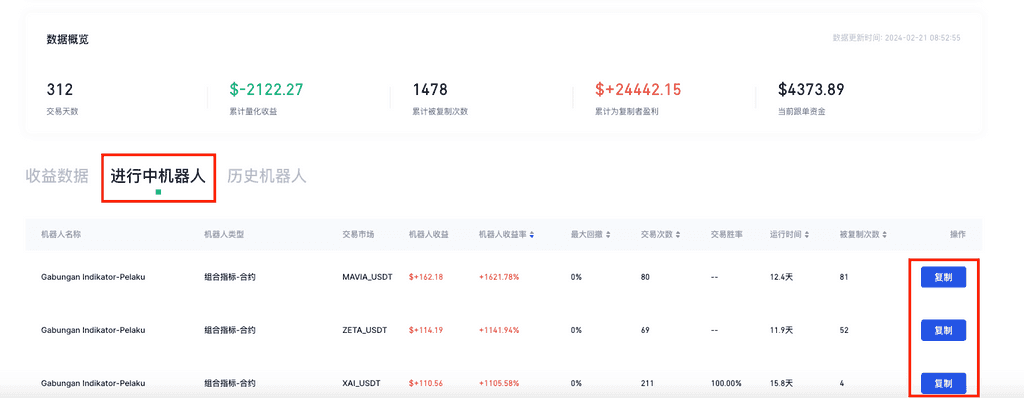Select 进行中机器人 tab
This screenshot has height=398, width=1024.
click(158, 176)
